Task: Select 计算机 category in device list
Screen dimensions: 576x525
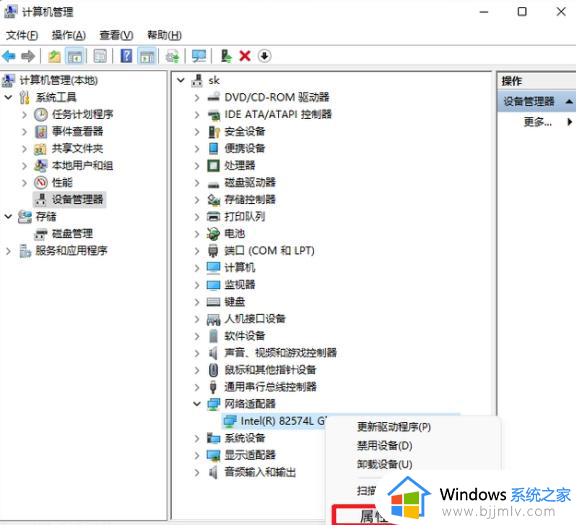Action: (240, 267)
